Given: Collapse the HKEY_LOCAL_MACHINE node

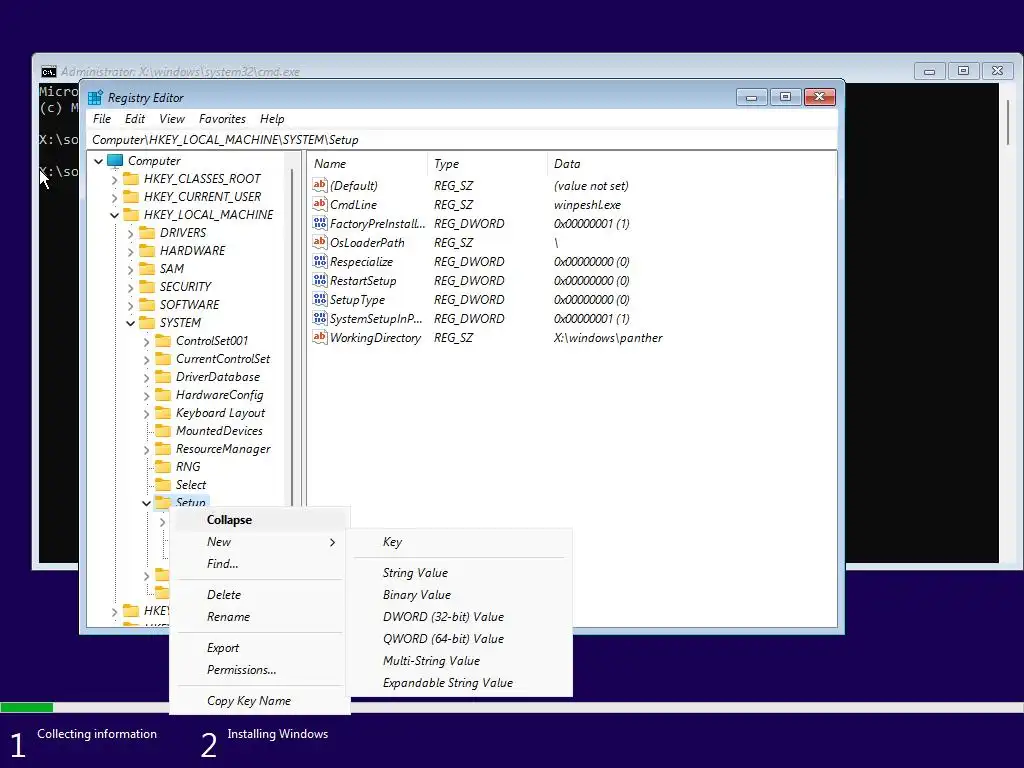Looking at the screenshot, I should point(115,215).
